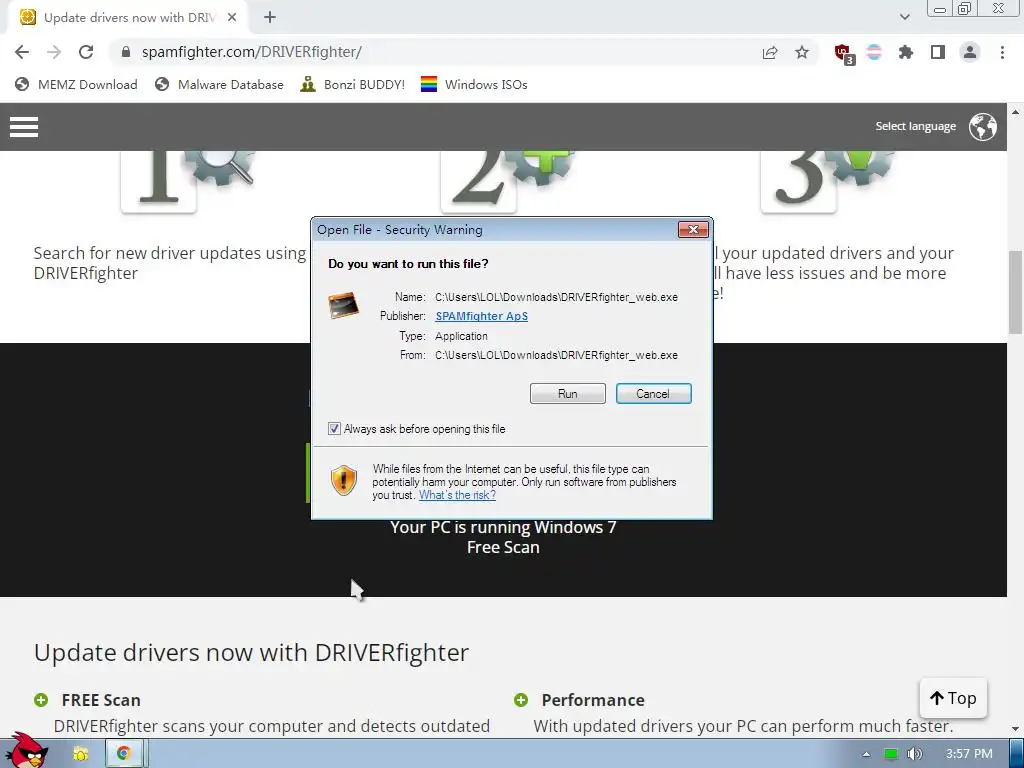Close the Update drivers tab
This screenshot has width=1024, height=768.
coord(232,18)
